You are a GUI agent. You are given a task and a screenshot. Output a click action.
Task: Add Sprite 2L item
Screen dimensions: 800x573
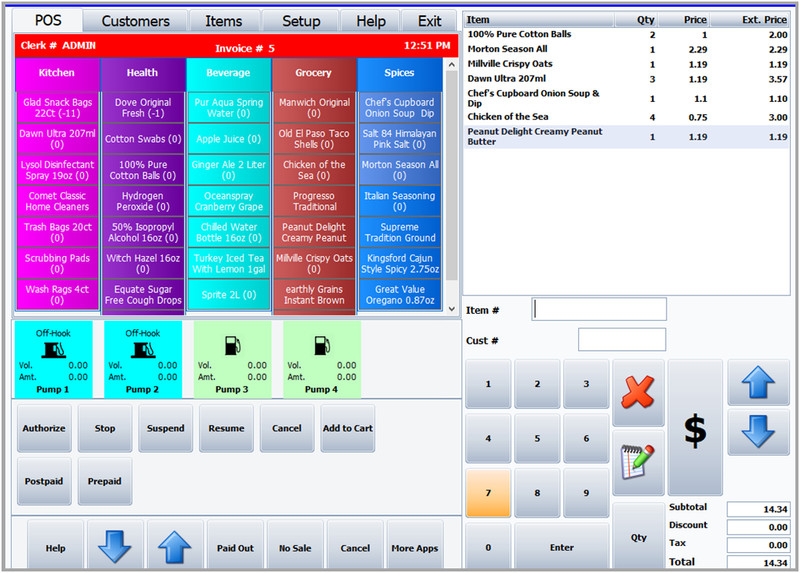[x=229, y=294]
